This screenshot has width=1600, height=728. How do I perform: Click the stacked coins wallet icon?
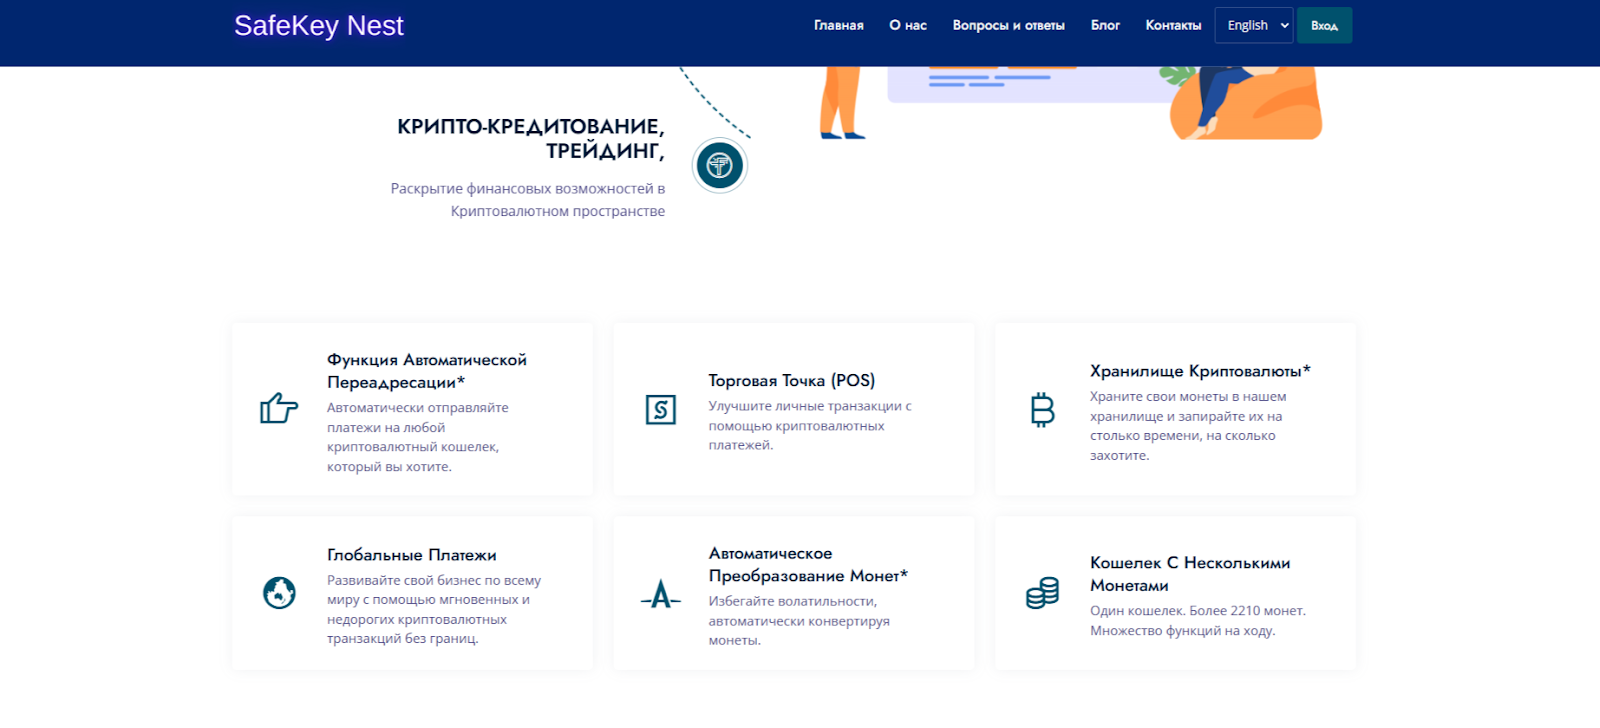1042,593
